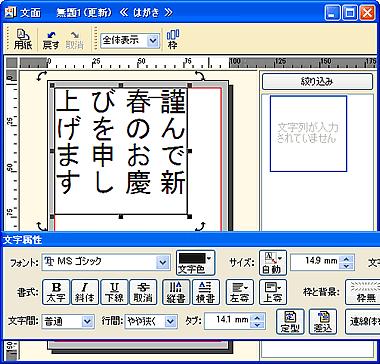Click the タブ 14.1 mm field
This screenshot has width=380, height=364.
[228, 321]
